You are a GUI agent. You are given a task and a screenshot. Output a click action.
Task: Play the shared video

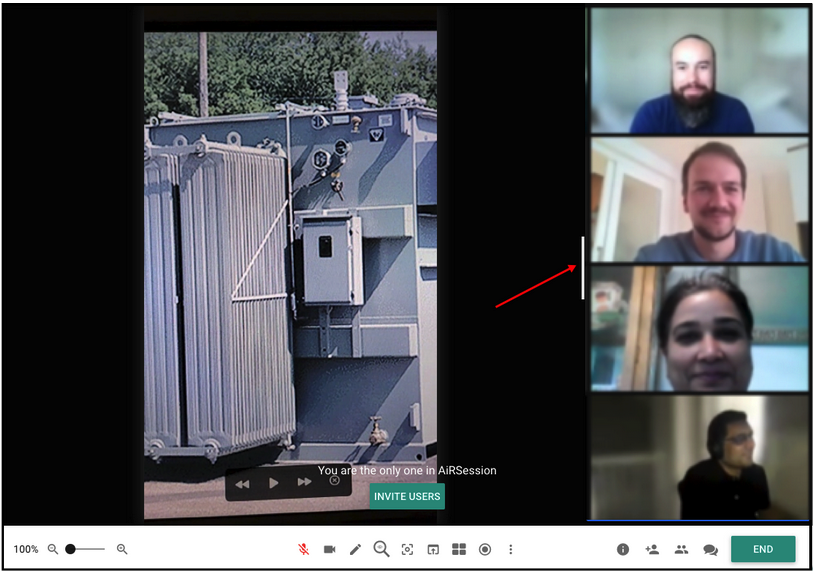(273, 483)
